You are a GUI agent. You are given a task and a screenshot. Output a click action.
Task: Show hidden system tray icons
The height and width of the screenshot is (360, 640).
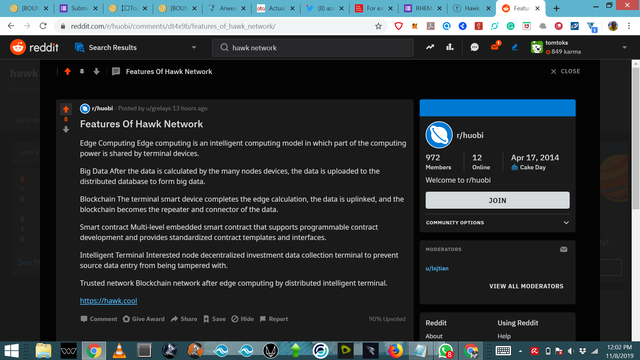click(520, 351)
